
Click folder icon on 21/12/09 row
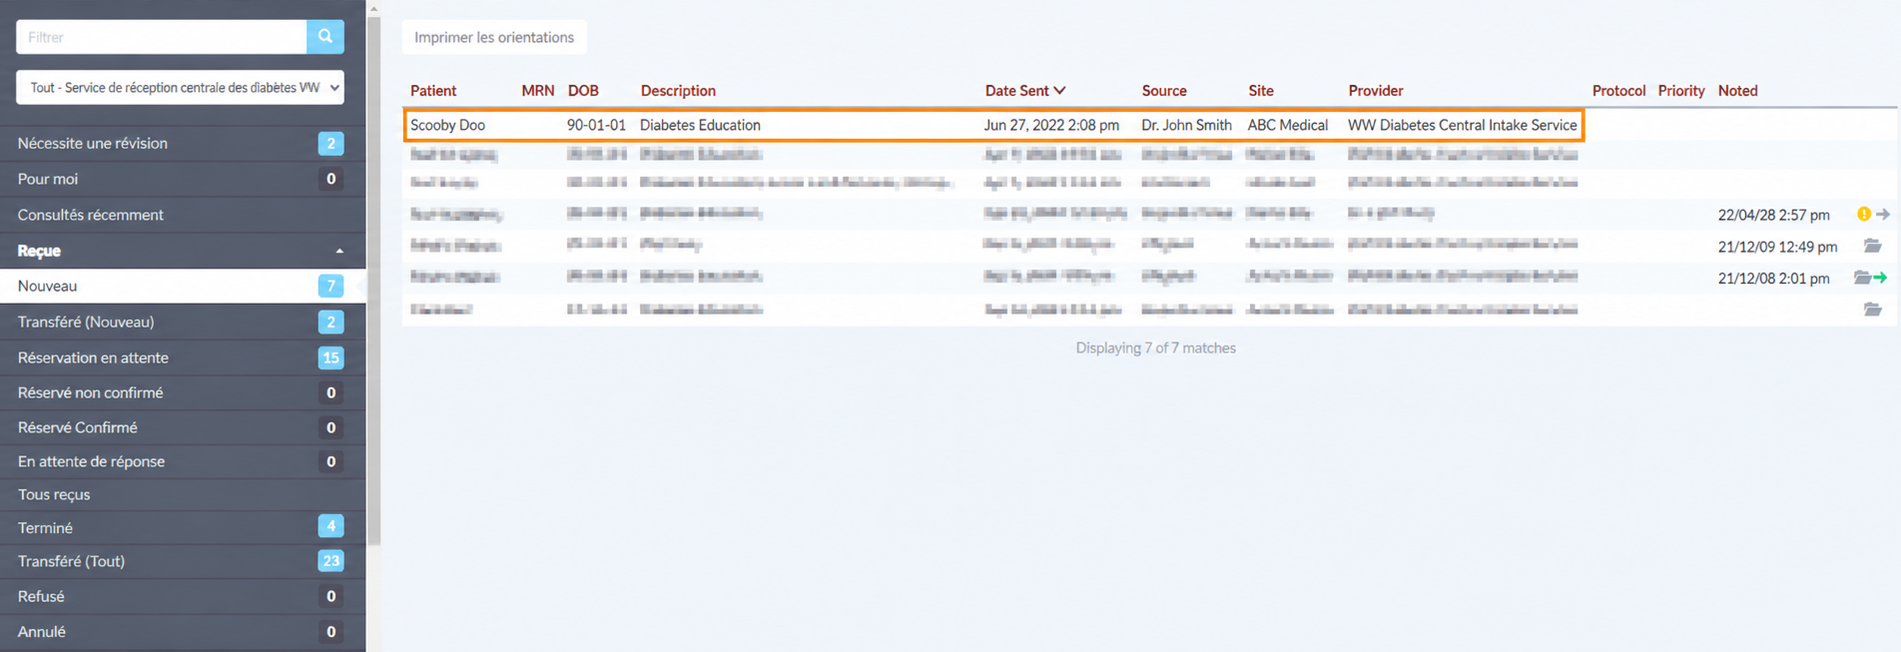click(1872, 246)
